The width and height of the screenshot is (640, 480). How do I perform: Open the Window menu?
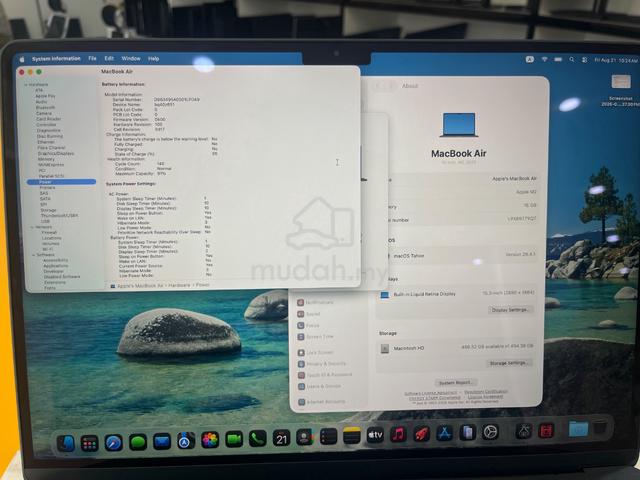(x=131, y=58)
